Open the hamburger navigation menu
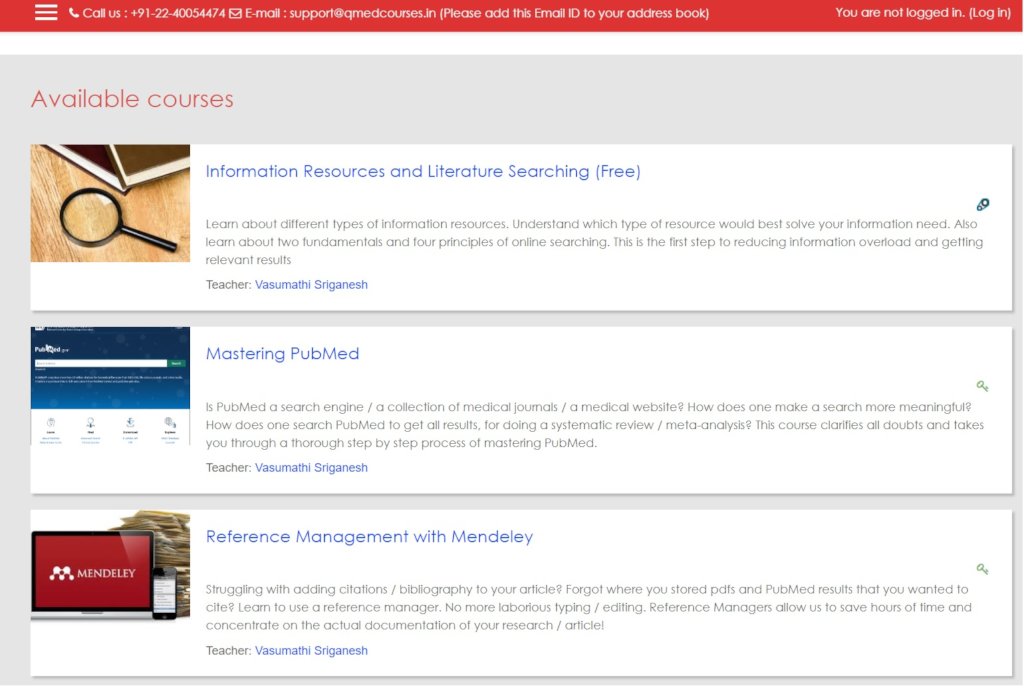1024x690 pixels. pyautogui.click(x=46, y=12)
